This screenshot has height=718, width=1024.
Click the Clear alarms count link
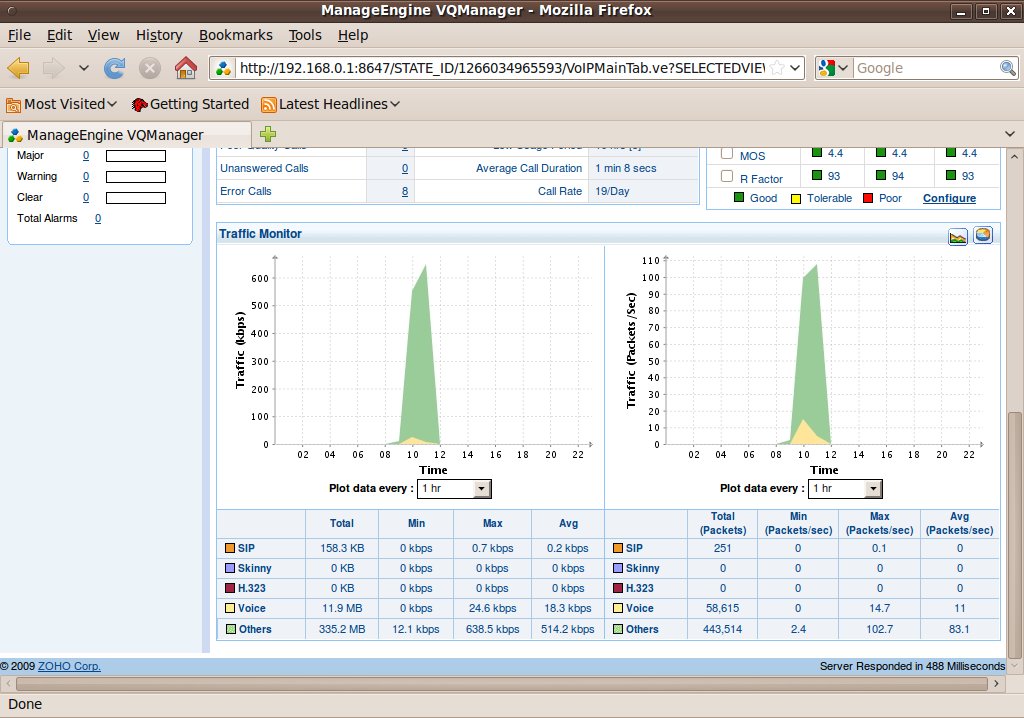pos(86,197)
